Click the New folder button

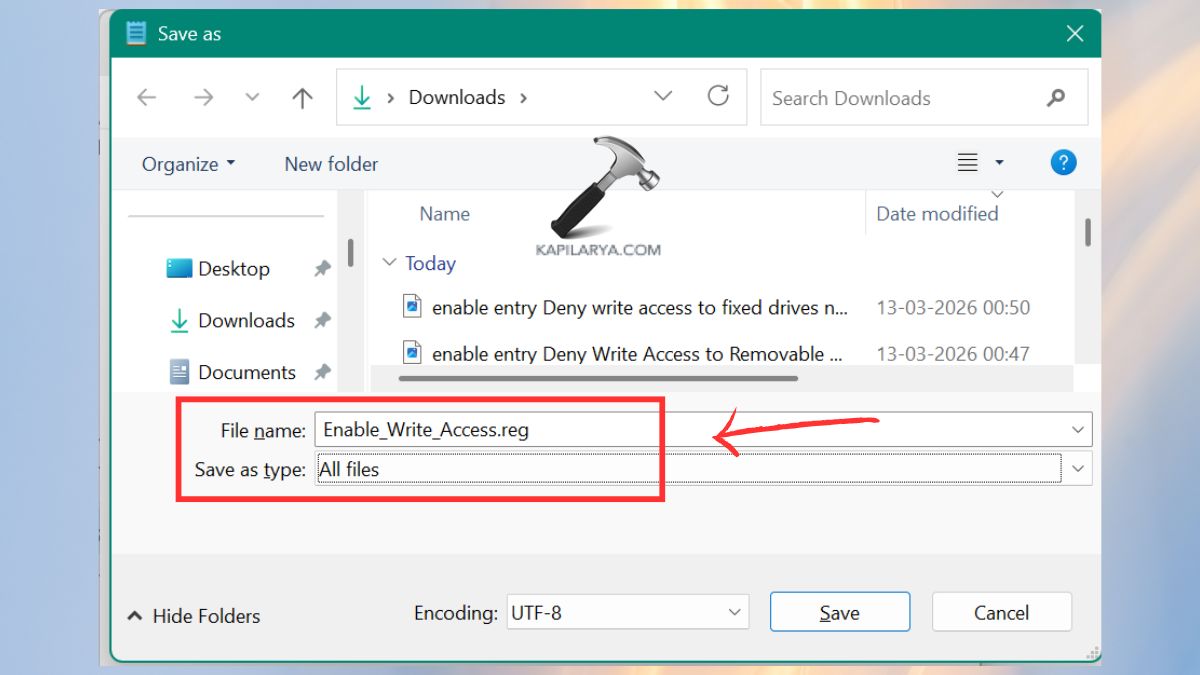coord(331,163)
